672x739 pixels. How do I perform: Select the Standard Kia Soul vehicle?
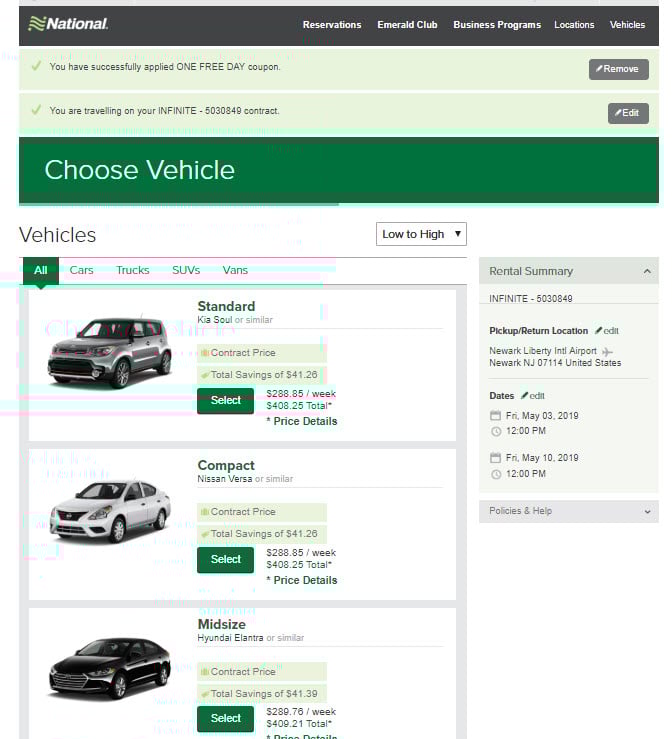(x=225, y=401)
